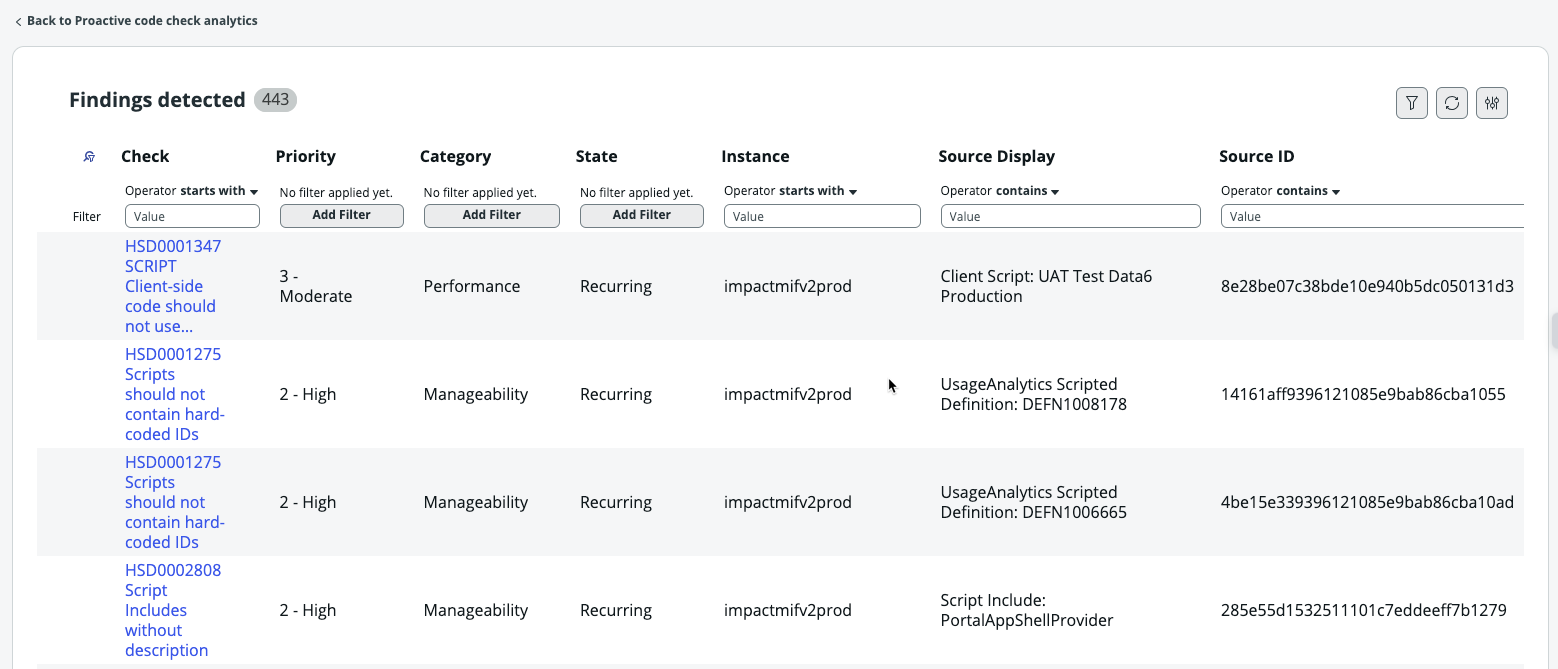Sort by the Priority column header
Image resolution: width=1558 pixels, height=669 pixels.
306,156
